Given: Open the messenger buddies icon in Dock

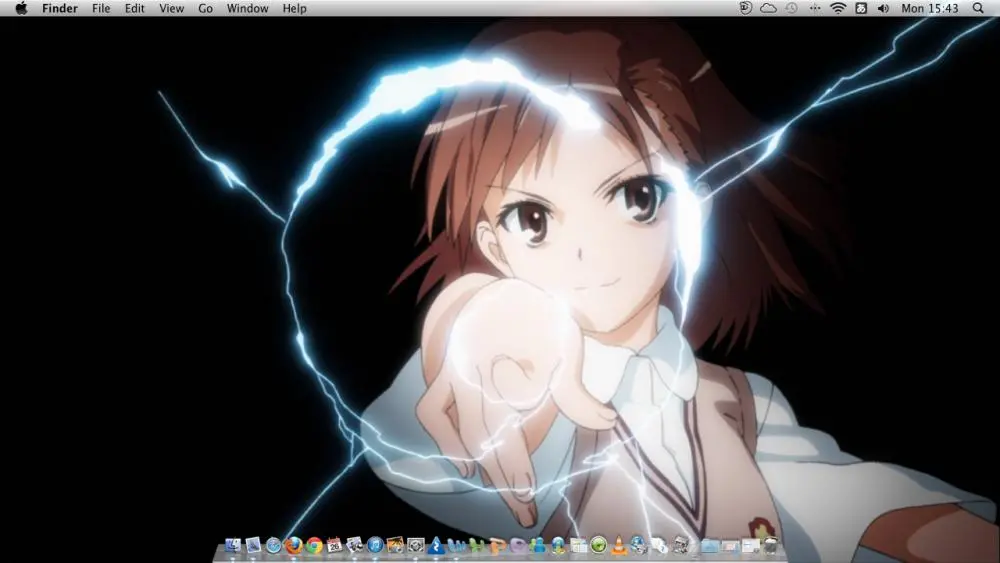Looking at the screenshot, I should tap(538, 545).
